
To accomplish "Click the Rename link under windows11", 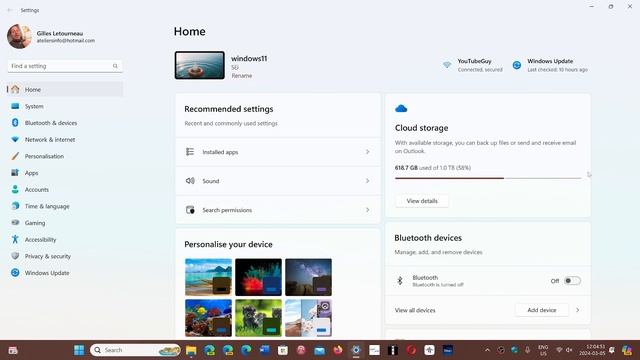I will pos(242,76).
